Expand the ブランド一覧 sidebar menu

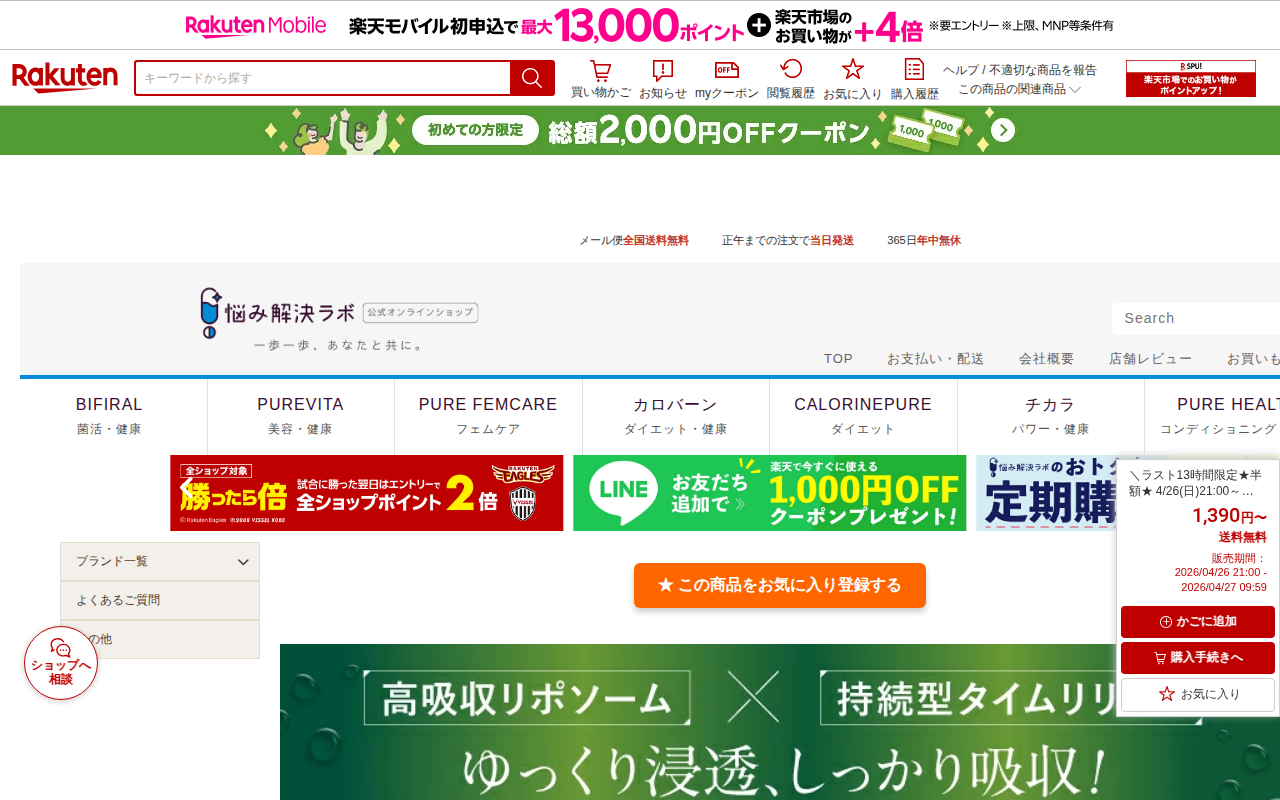160,562
